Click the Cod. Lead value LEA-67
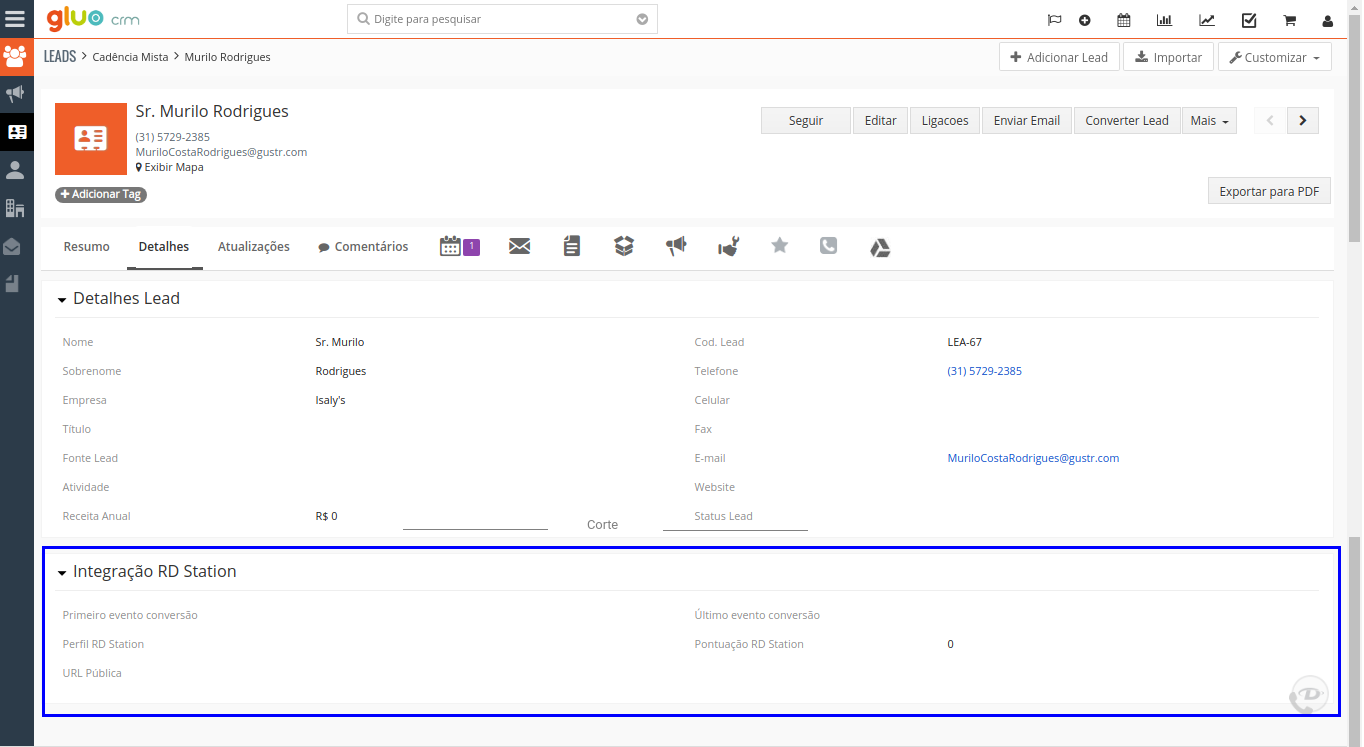The image size is (1364, 747). (x=965, y=342)
